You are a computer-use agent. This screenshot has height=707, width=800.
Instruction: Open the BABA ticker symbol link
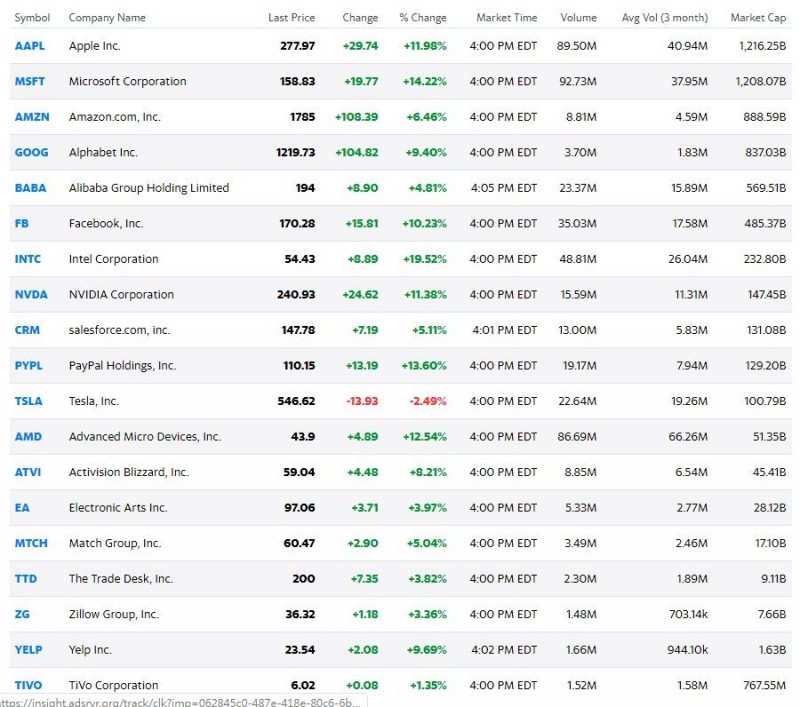point(31,188)
